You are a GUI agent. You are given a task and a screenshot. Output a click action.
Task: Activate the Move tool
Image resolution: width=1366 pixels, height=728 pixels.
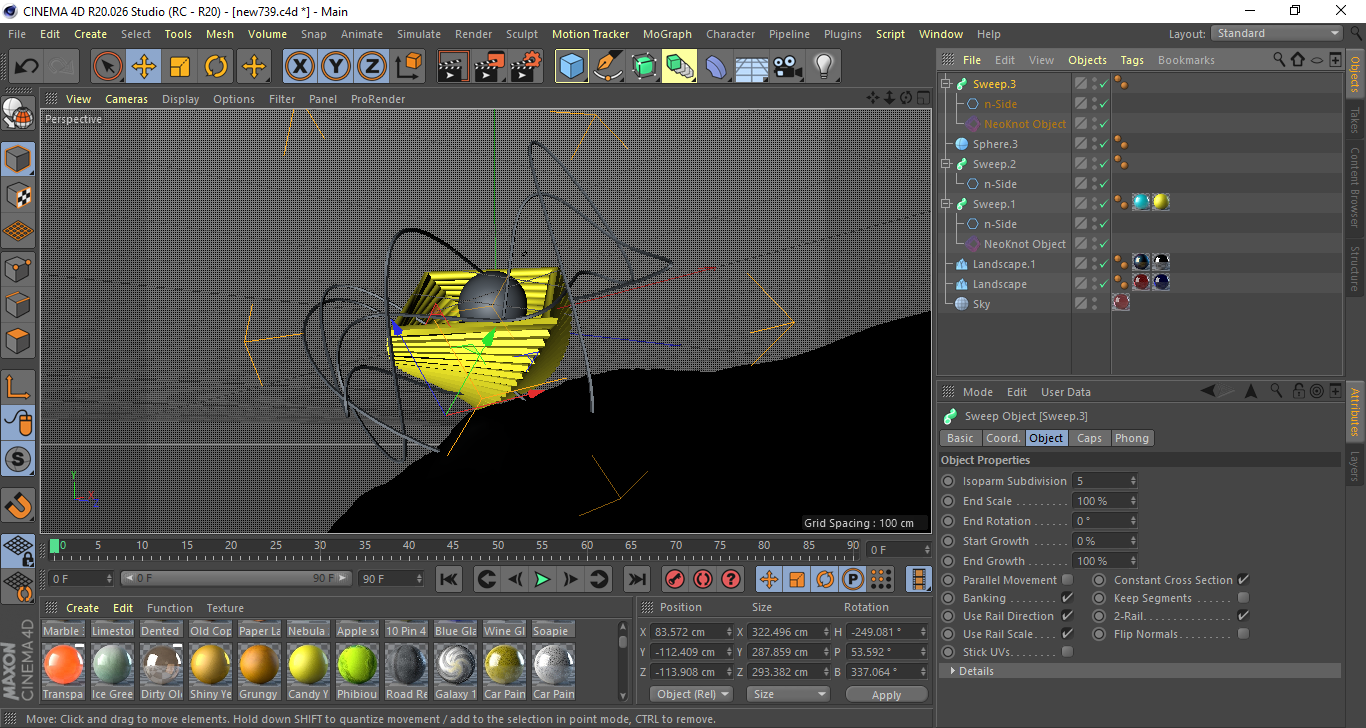pos(144,67)
